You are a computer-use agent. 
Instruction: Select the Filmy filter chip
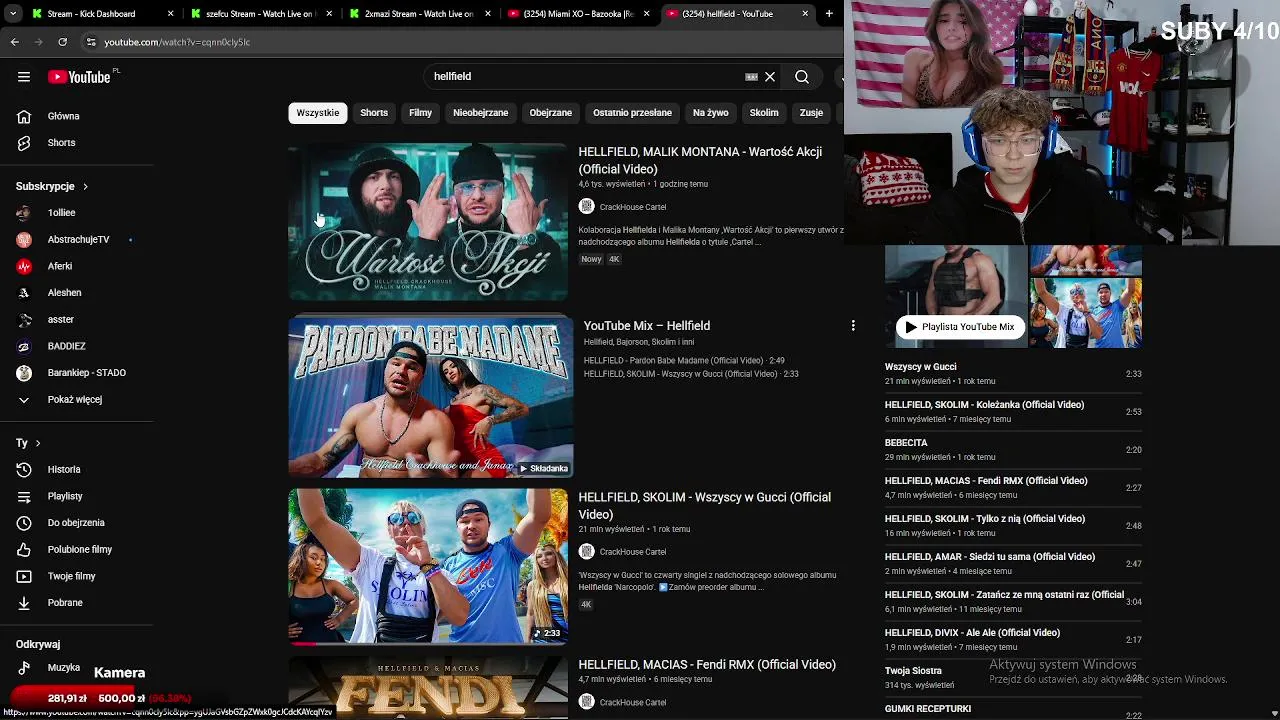tap(420, 113)
